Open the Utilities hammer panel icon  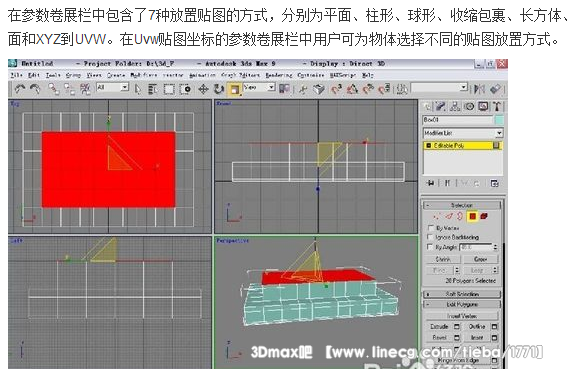[x=496, y=106]
